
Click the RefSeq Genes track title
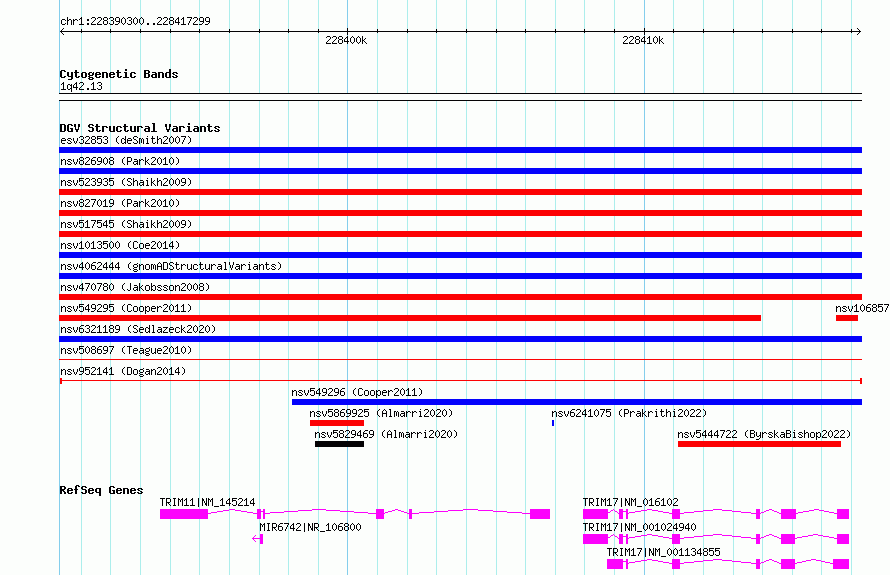click(x=101, y=490)
